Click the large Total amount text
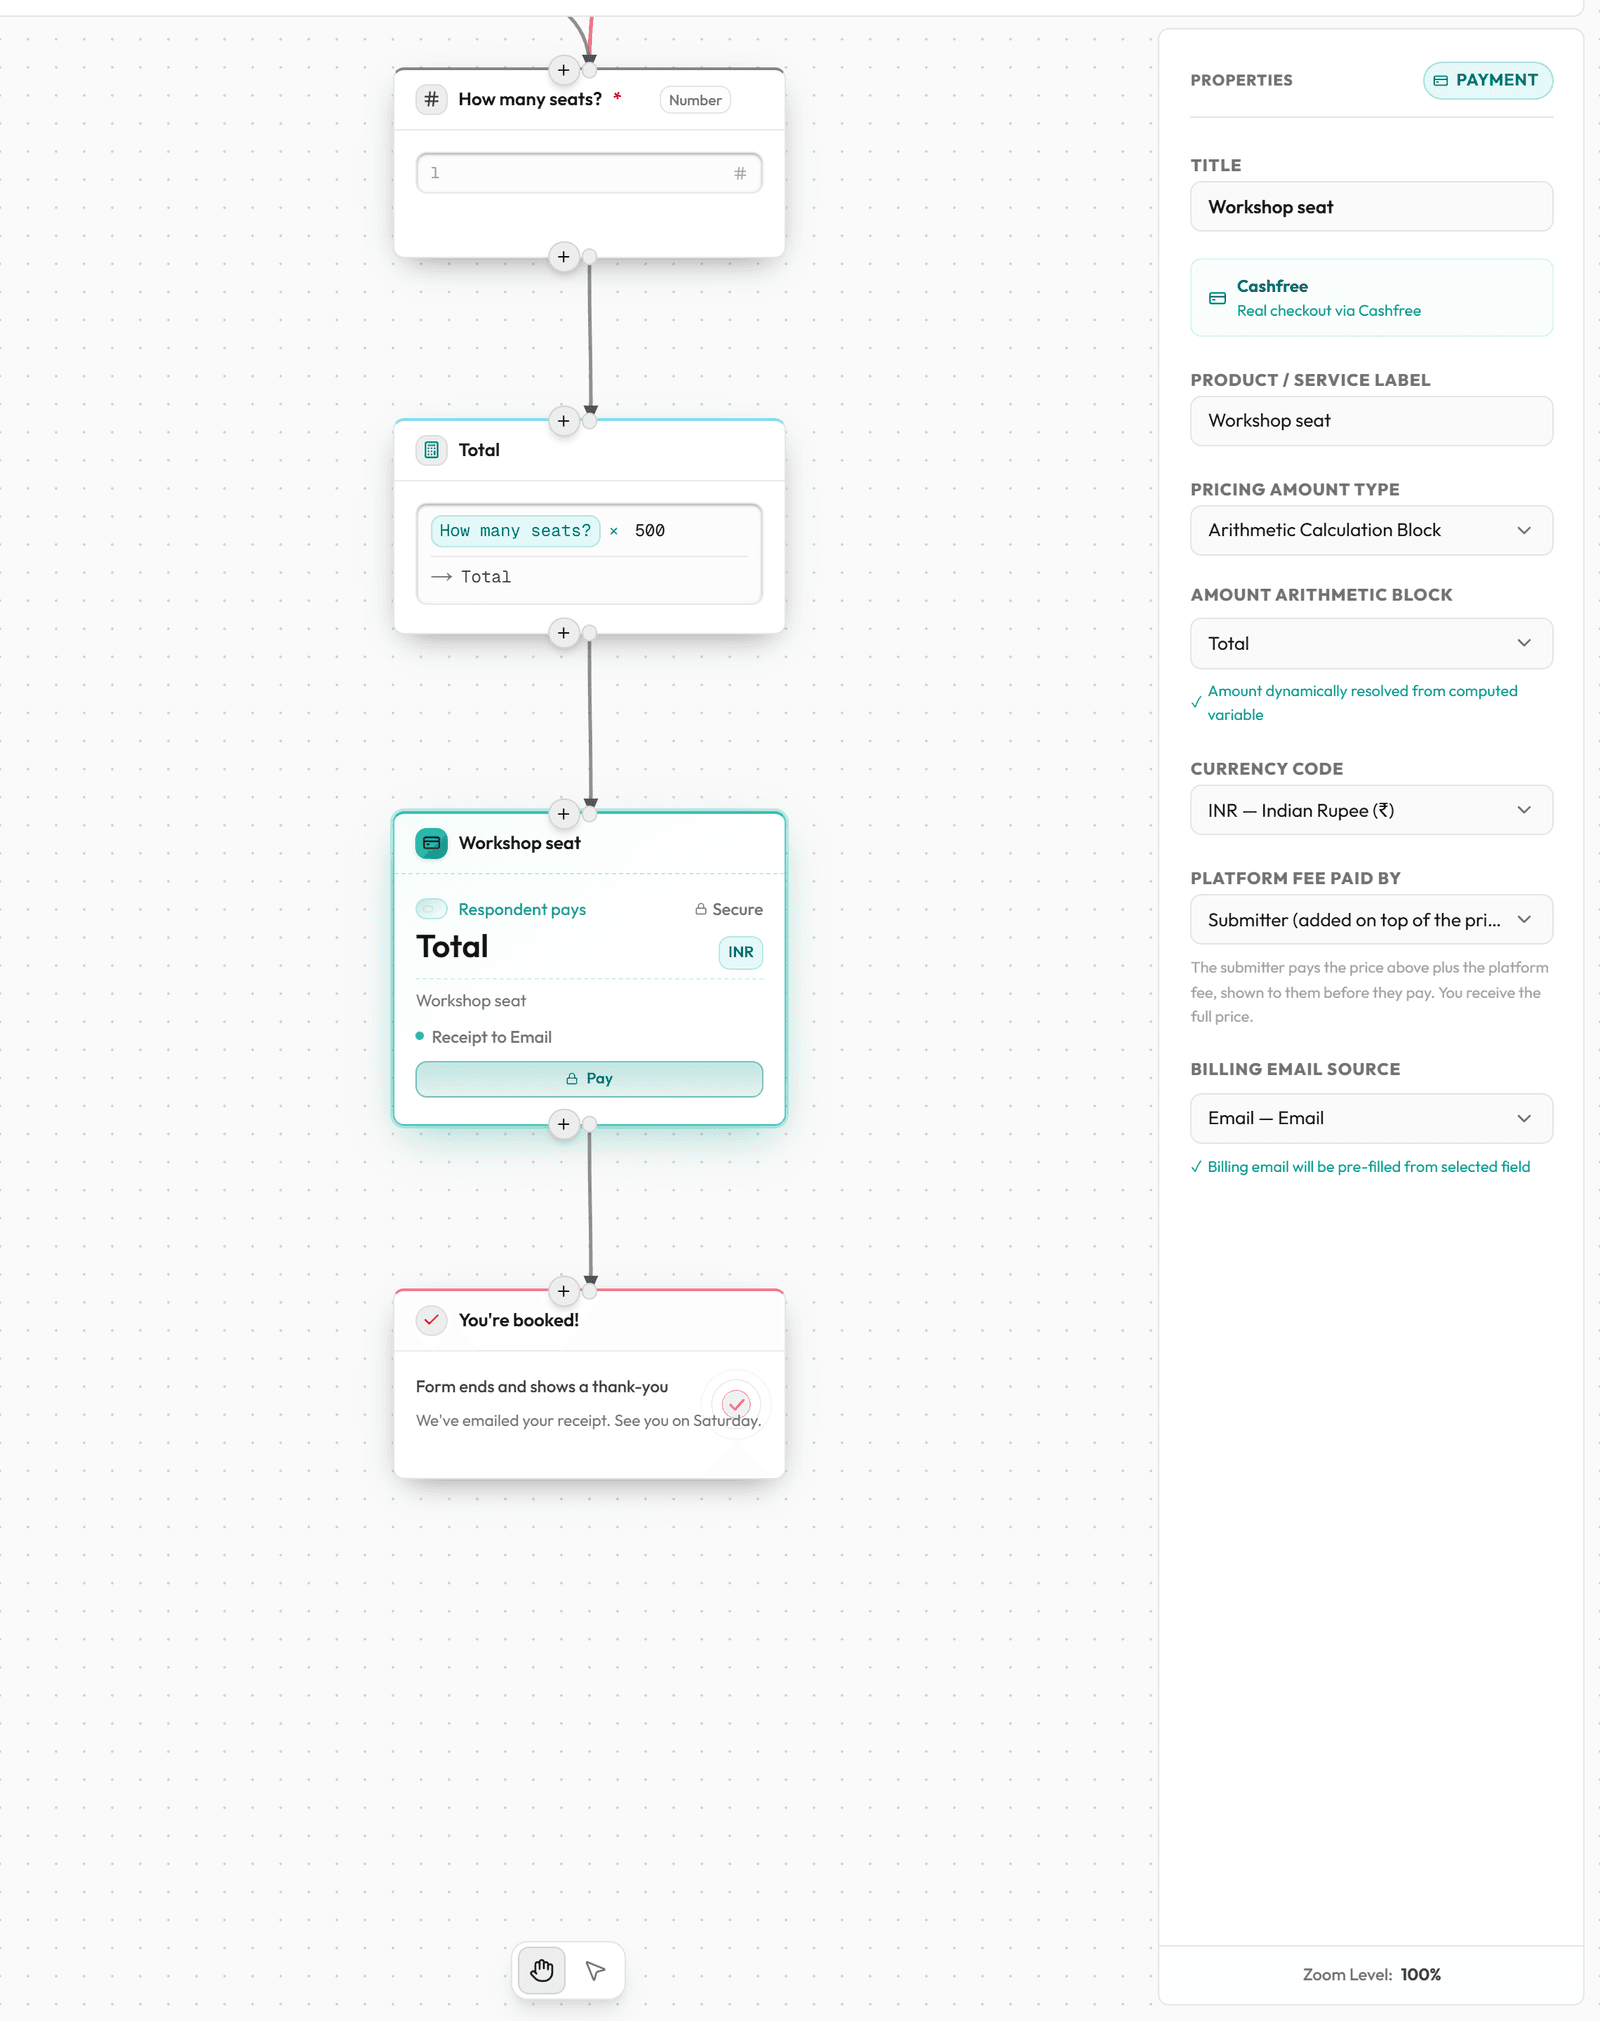Screen dimensions: 1600x2021 click(452, 946)
